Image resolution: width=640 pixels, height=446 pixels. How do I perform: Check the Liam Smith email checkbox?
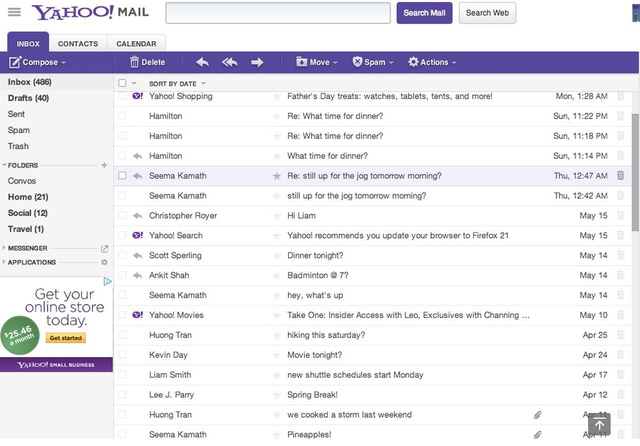122,375
